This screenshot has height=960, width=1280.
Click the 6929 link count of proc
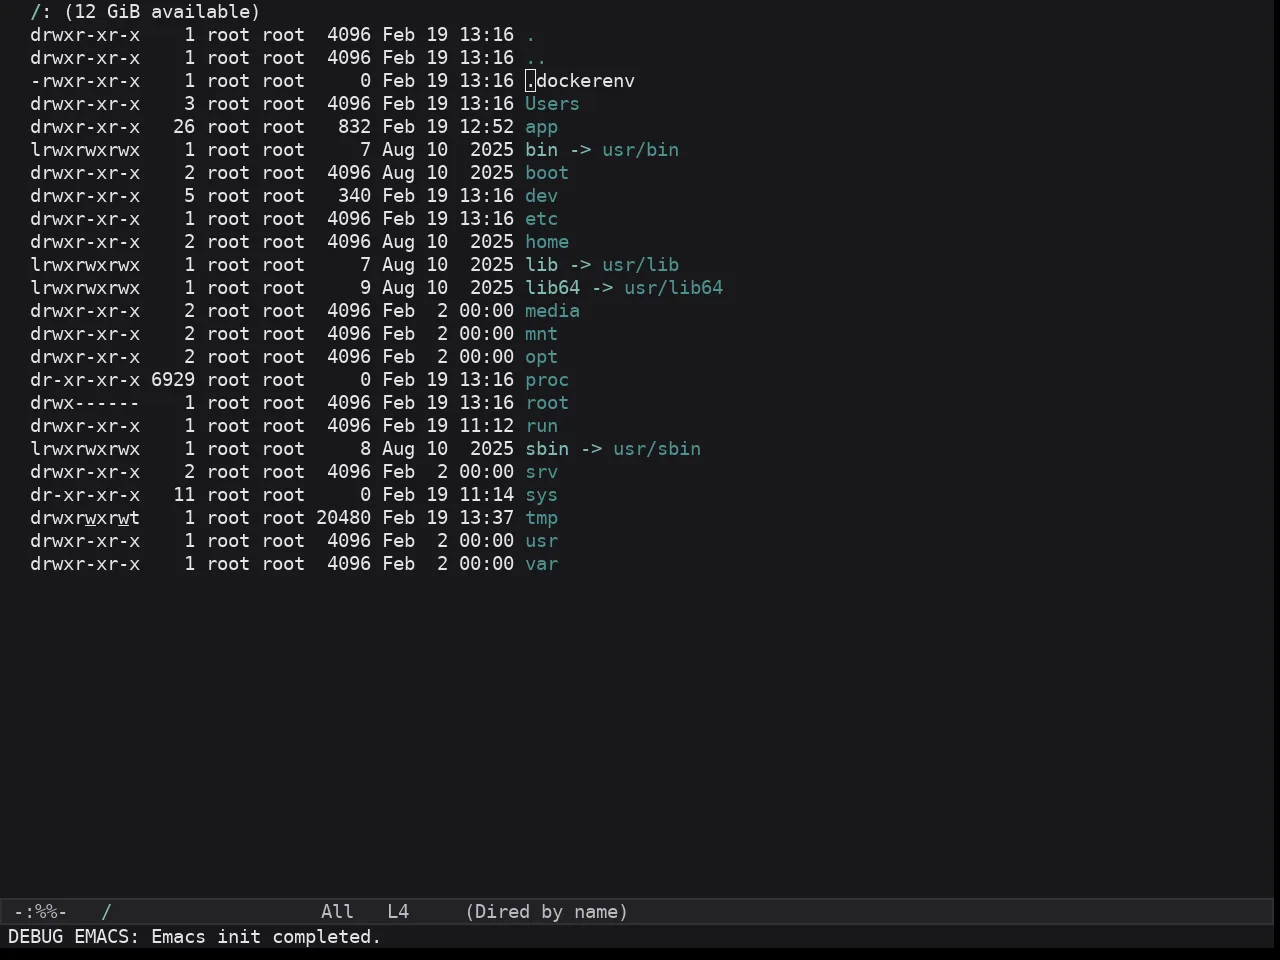pyautogui.click(x=173, y=380)
